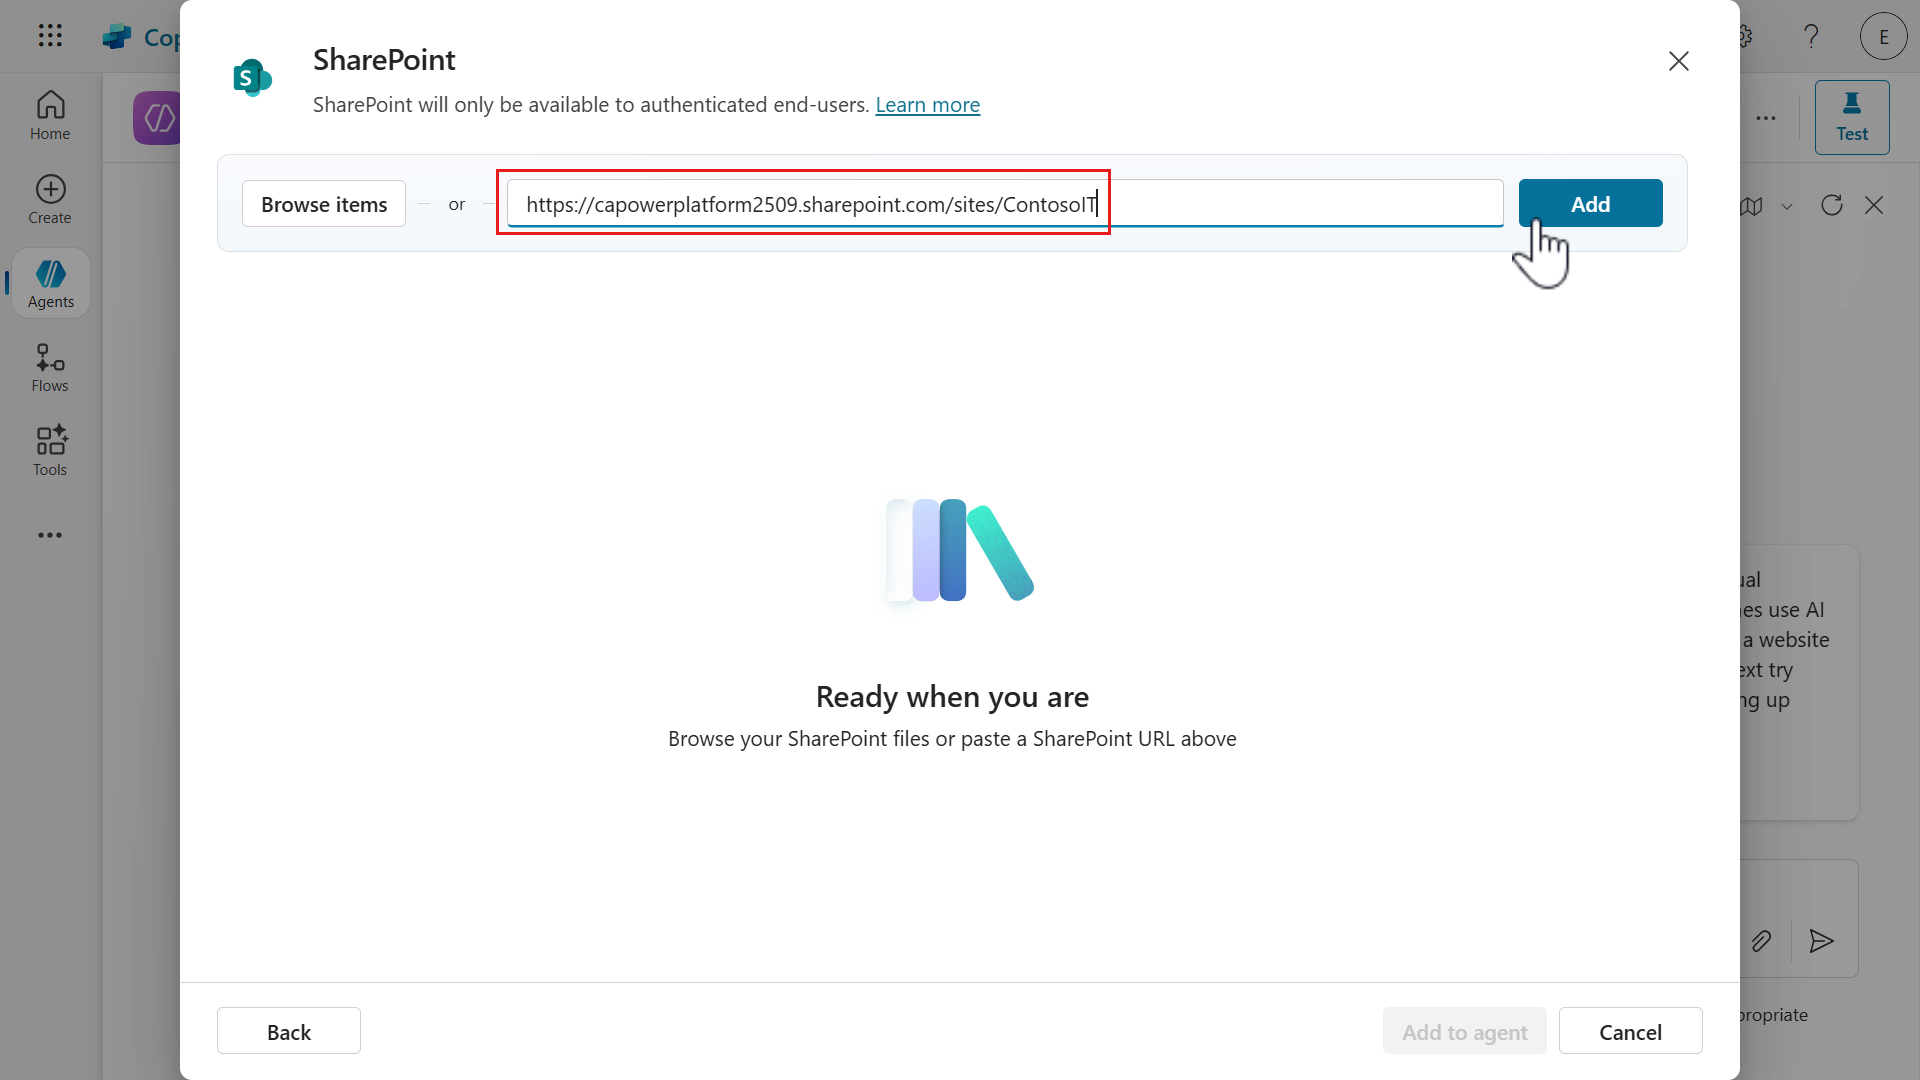Select Agents in the sidebar
The height and width of the screenshot is (1080, 1920).
(x=50, y=283)
